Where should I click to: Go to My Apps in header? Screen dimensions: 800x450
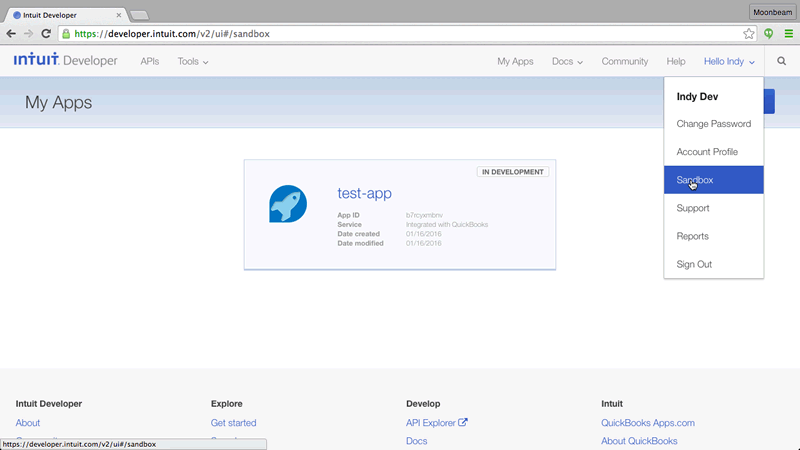click(x=515, y=61)
